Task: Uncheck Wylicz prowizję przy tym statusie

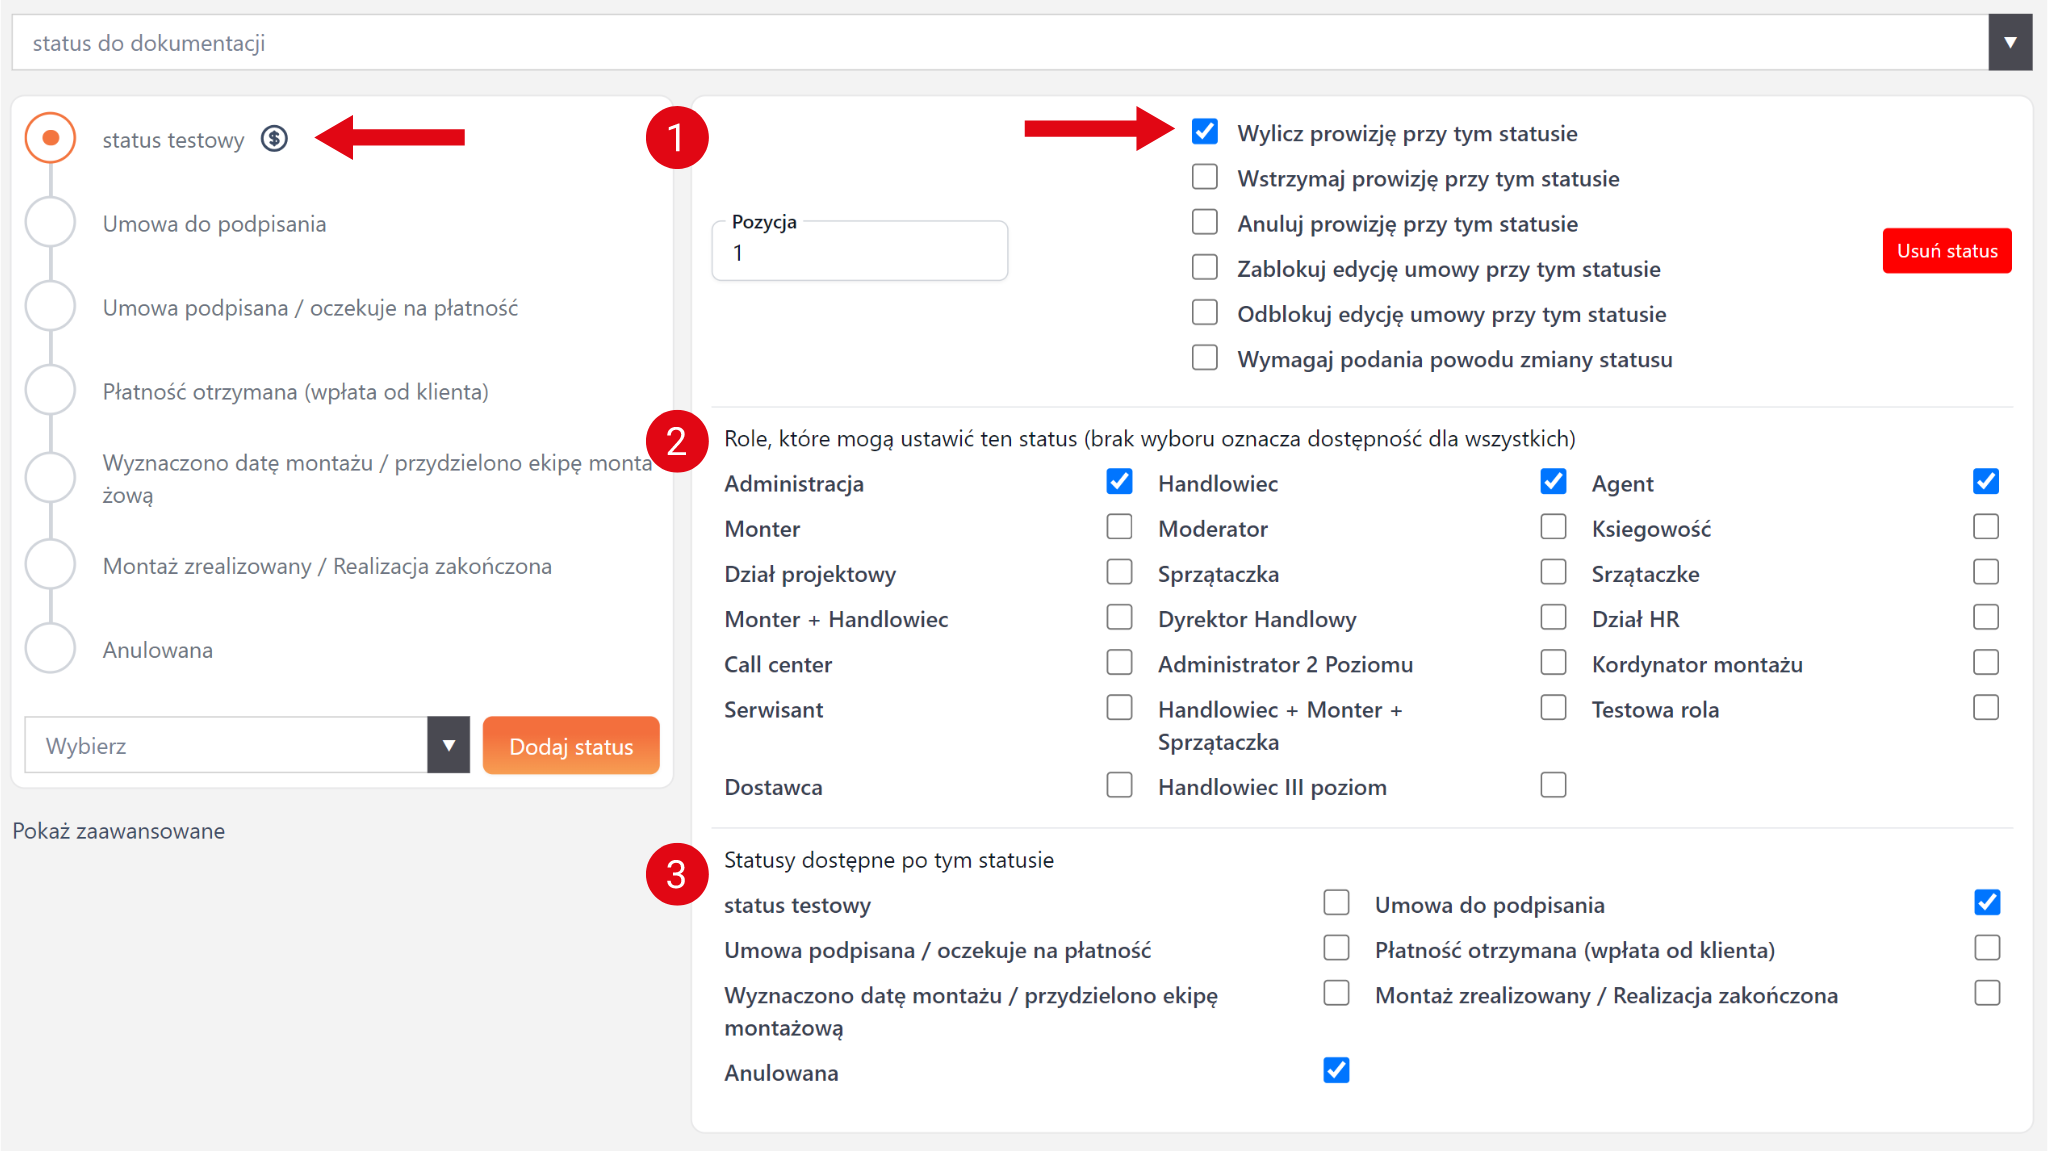Action: [1205, 132]
